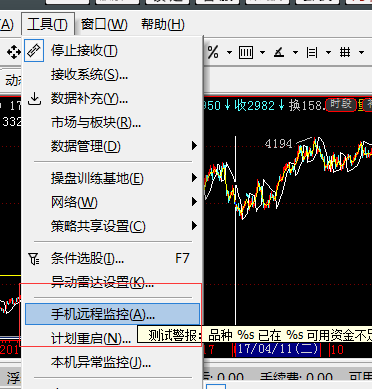Choose 数据补充(Y)... menu entry

(112, 99)
